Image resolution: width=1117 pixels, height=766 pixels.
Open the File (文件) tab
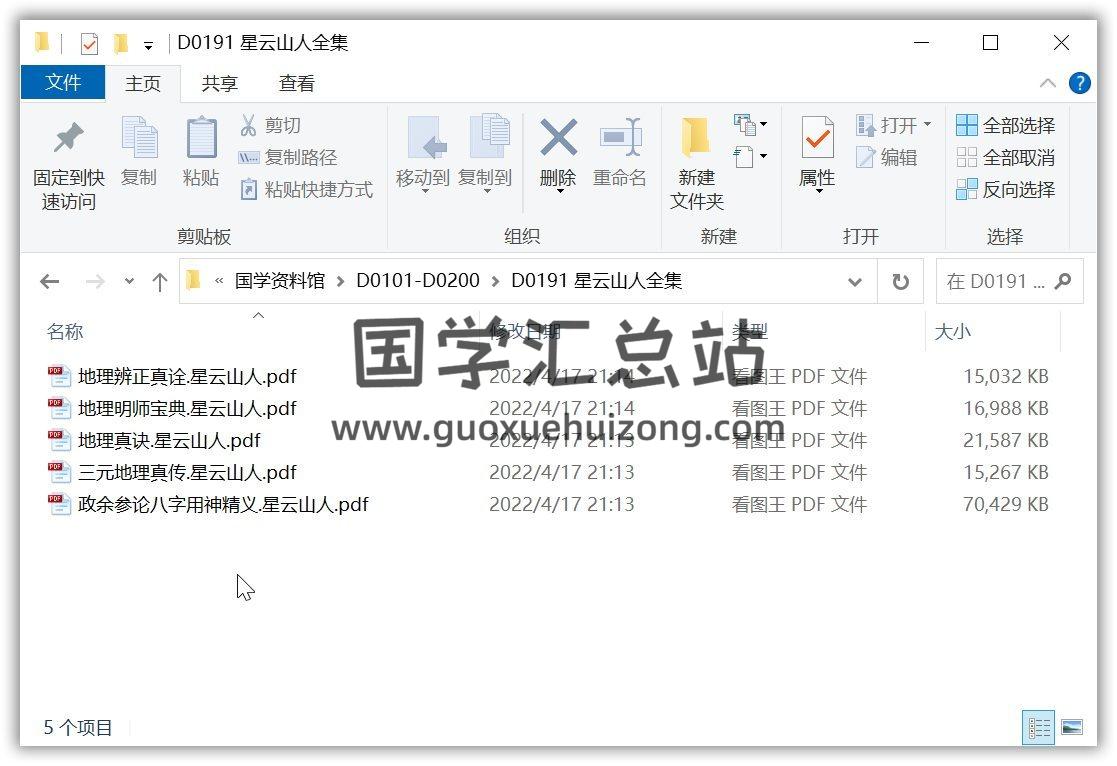pyautogui.click(x=63, y=83)
